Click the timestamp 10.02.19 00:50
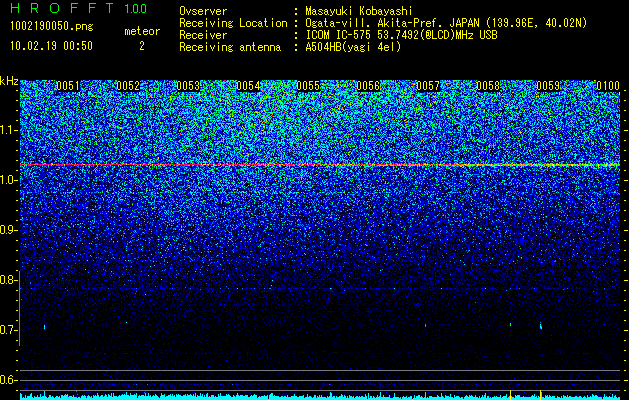Viewport: 629px width, 400px height. (51, 46)
